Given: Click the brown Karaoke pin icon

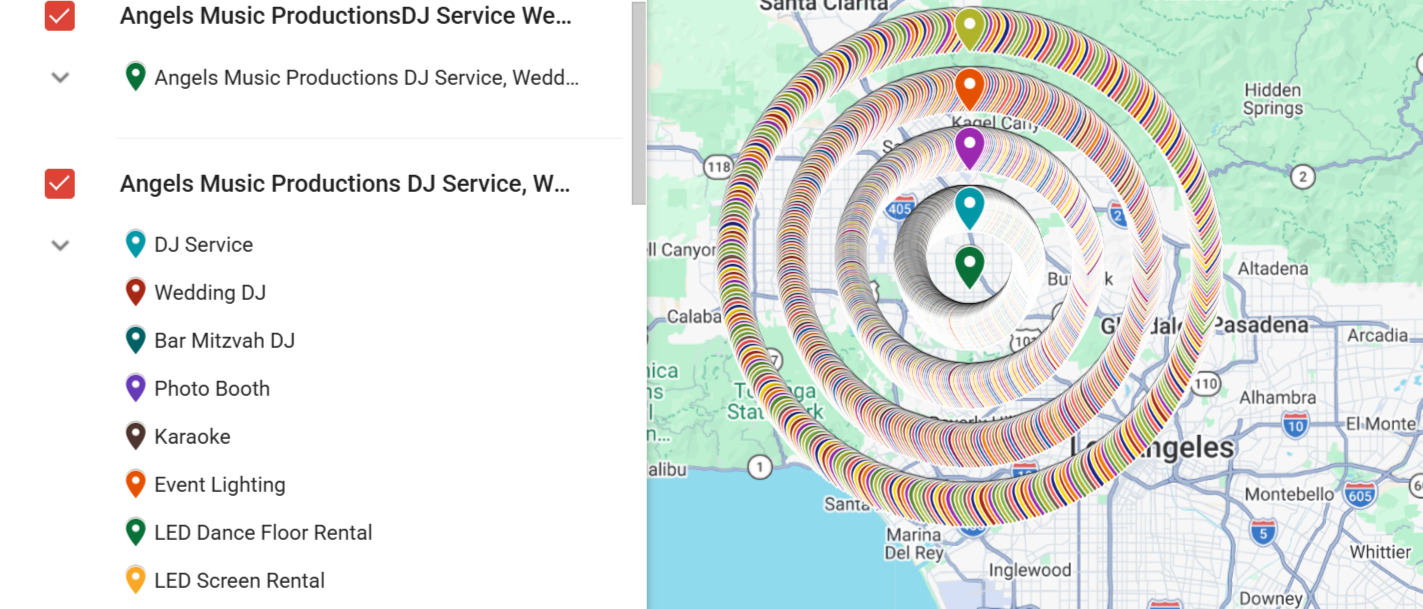Looking at the screenshot, I should [x=135, y=436].
